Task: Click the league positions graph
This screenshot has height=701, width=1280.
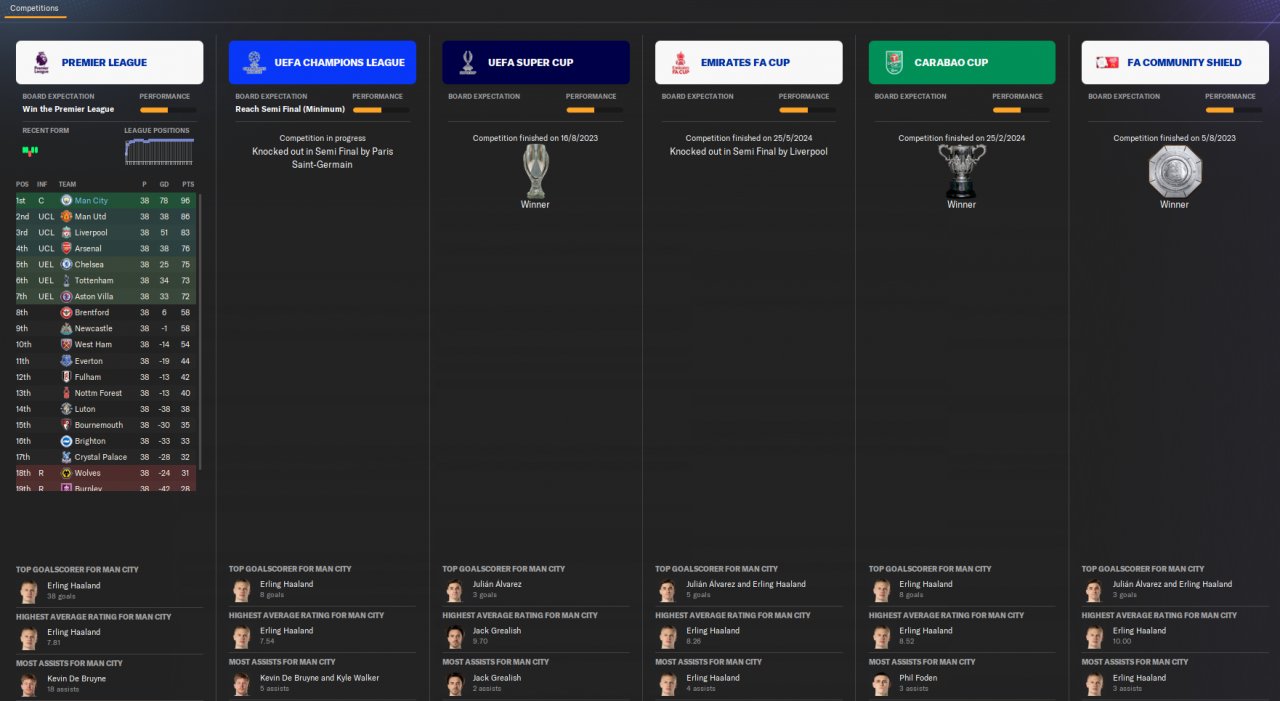Action: [x=159, y=151]
